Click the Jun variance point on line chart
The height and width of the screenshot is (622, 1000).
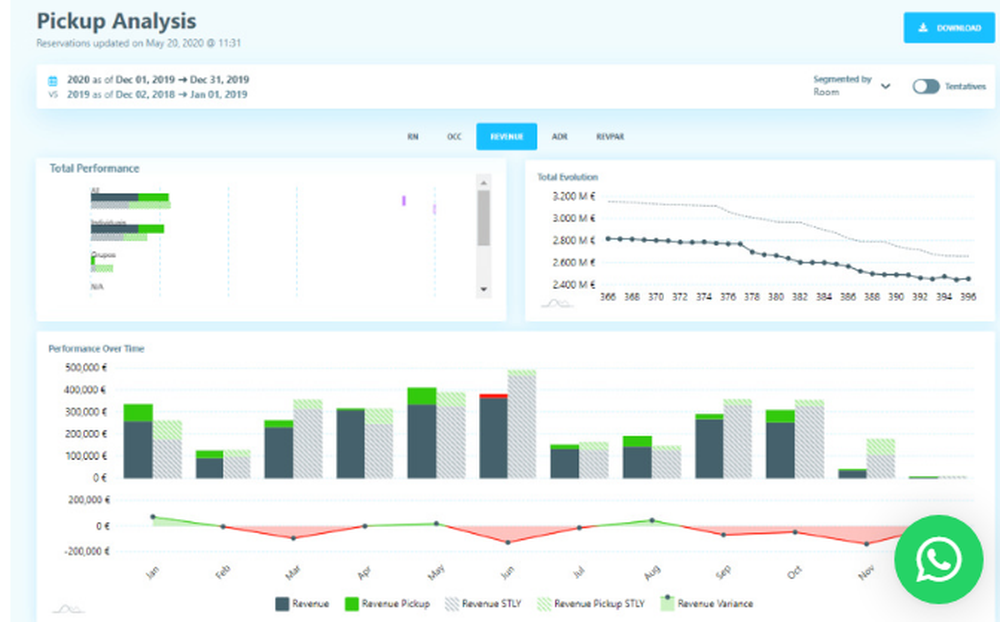(x=508, y=542)
